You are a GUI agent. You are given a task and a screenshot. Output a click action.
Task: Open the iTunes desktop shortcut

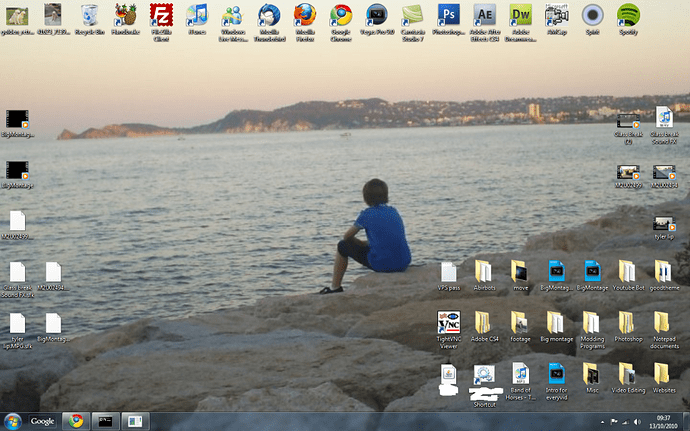[197, 15]
